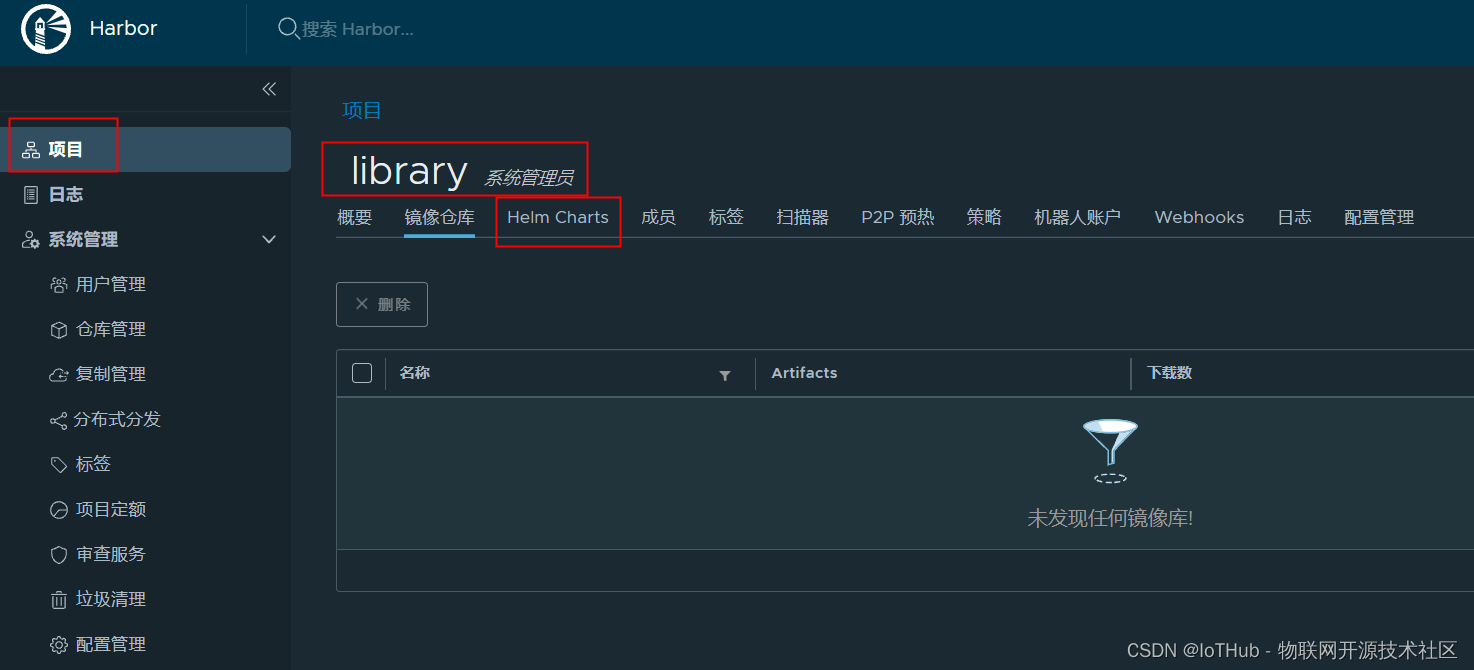
Task: Toggle the select-all checkbox in table header
Action: 362,373
